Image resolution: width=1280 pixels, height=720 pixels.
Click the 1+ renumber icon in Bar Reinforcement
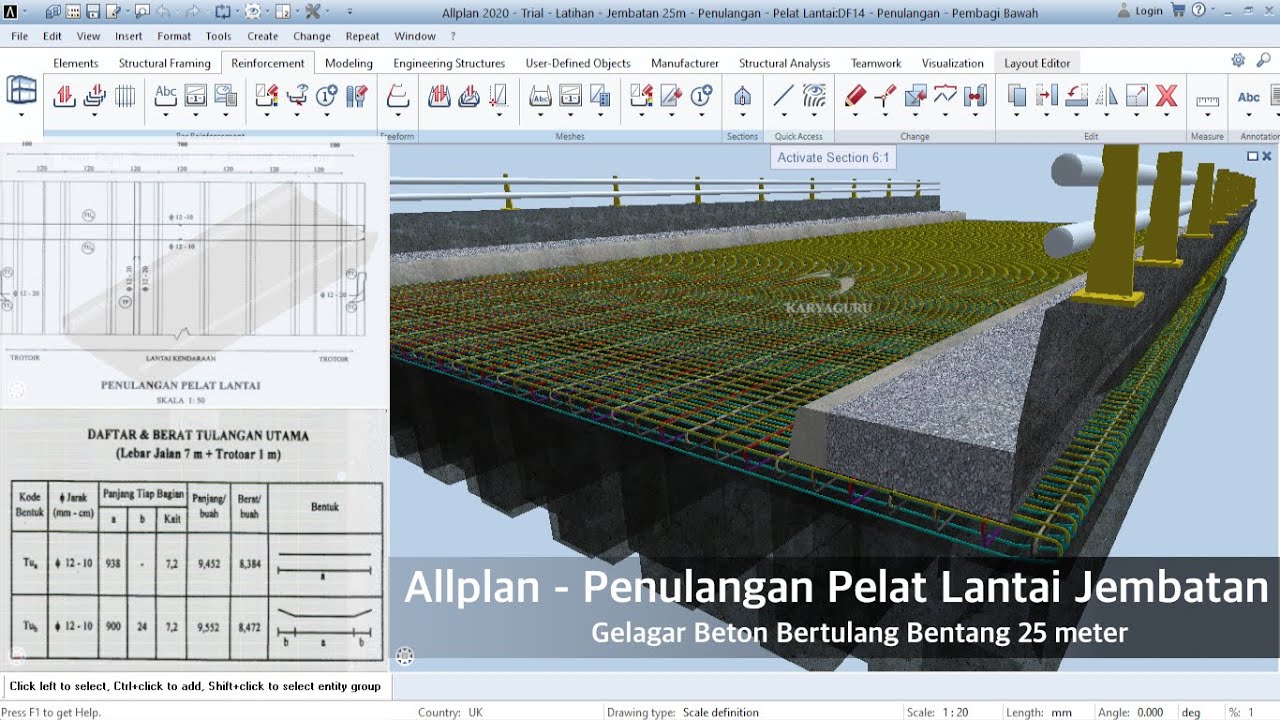tap(327, 96)
